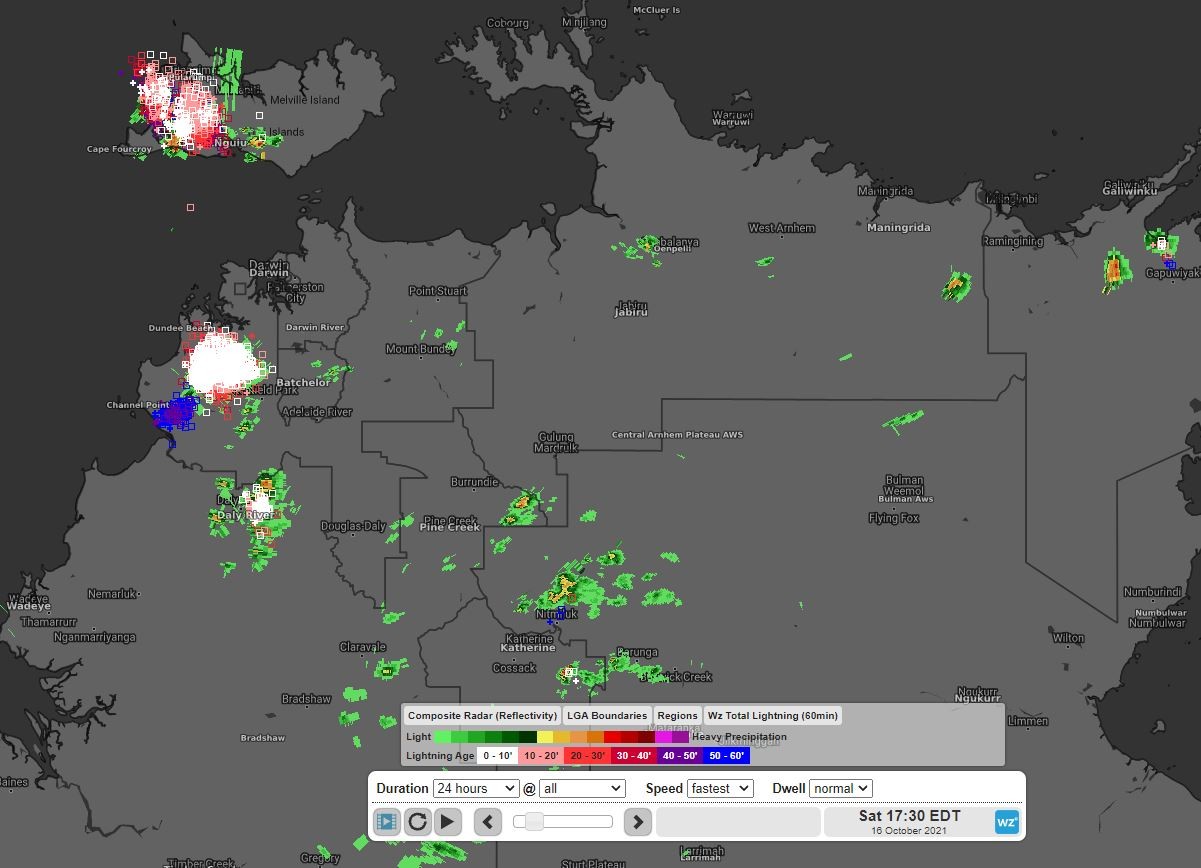Click the Katherine town label on map
The height and width of the screenshot is (868, 1201).
529,648
